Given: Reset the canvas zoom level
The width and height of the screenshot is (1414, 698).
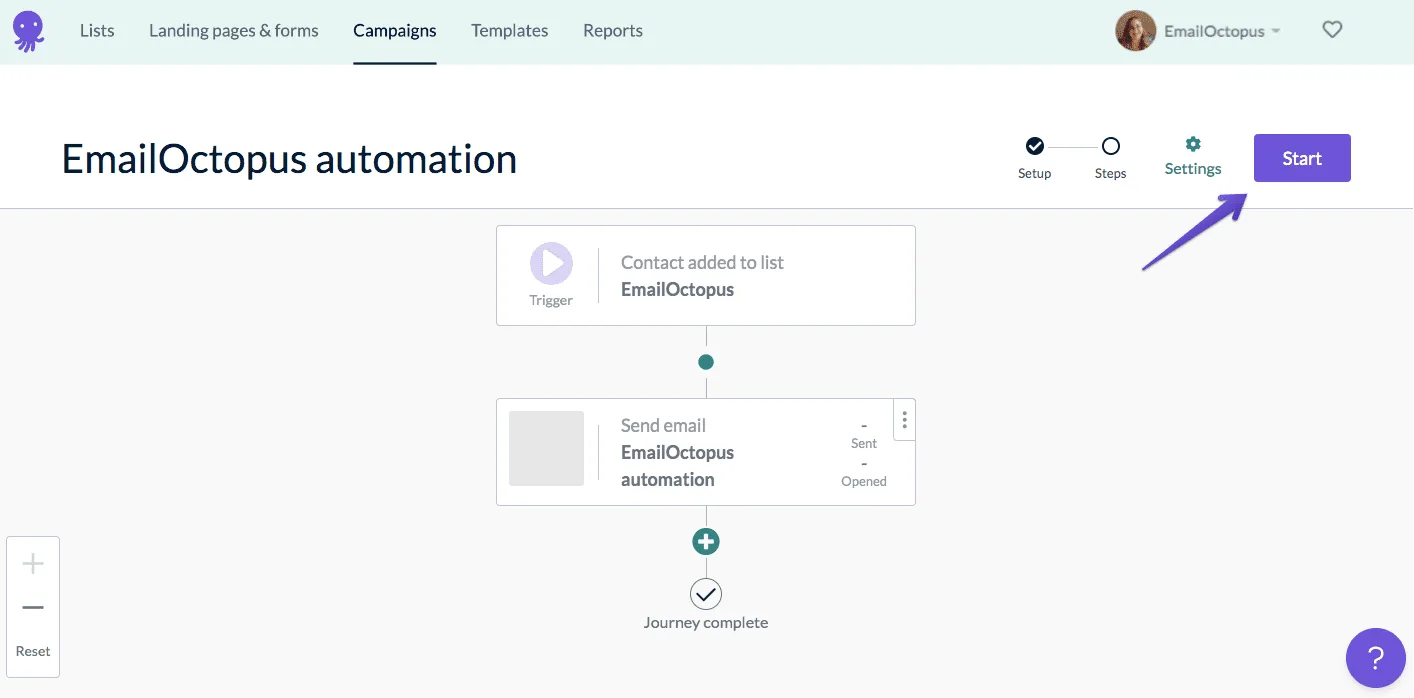Looking at the screenshot, I should coord(33,651).
